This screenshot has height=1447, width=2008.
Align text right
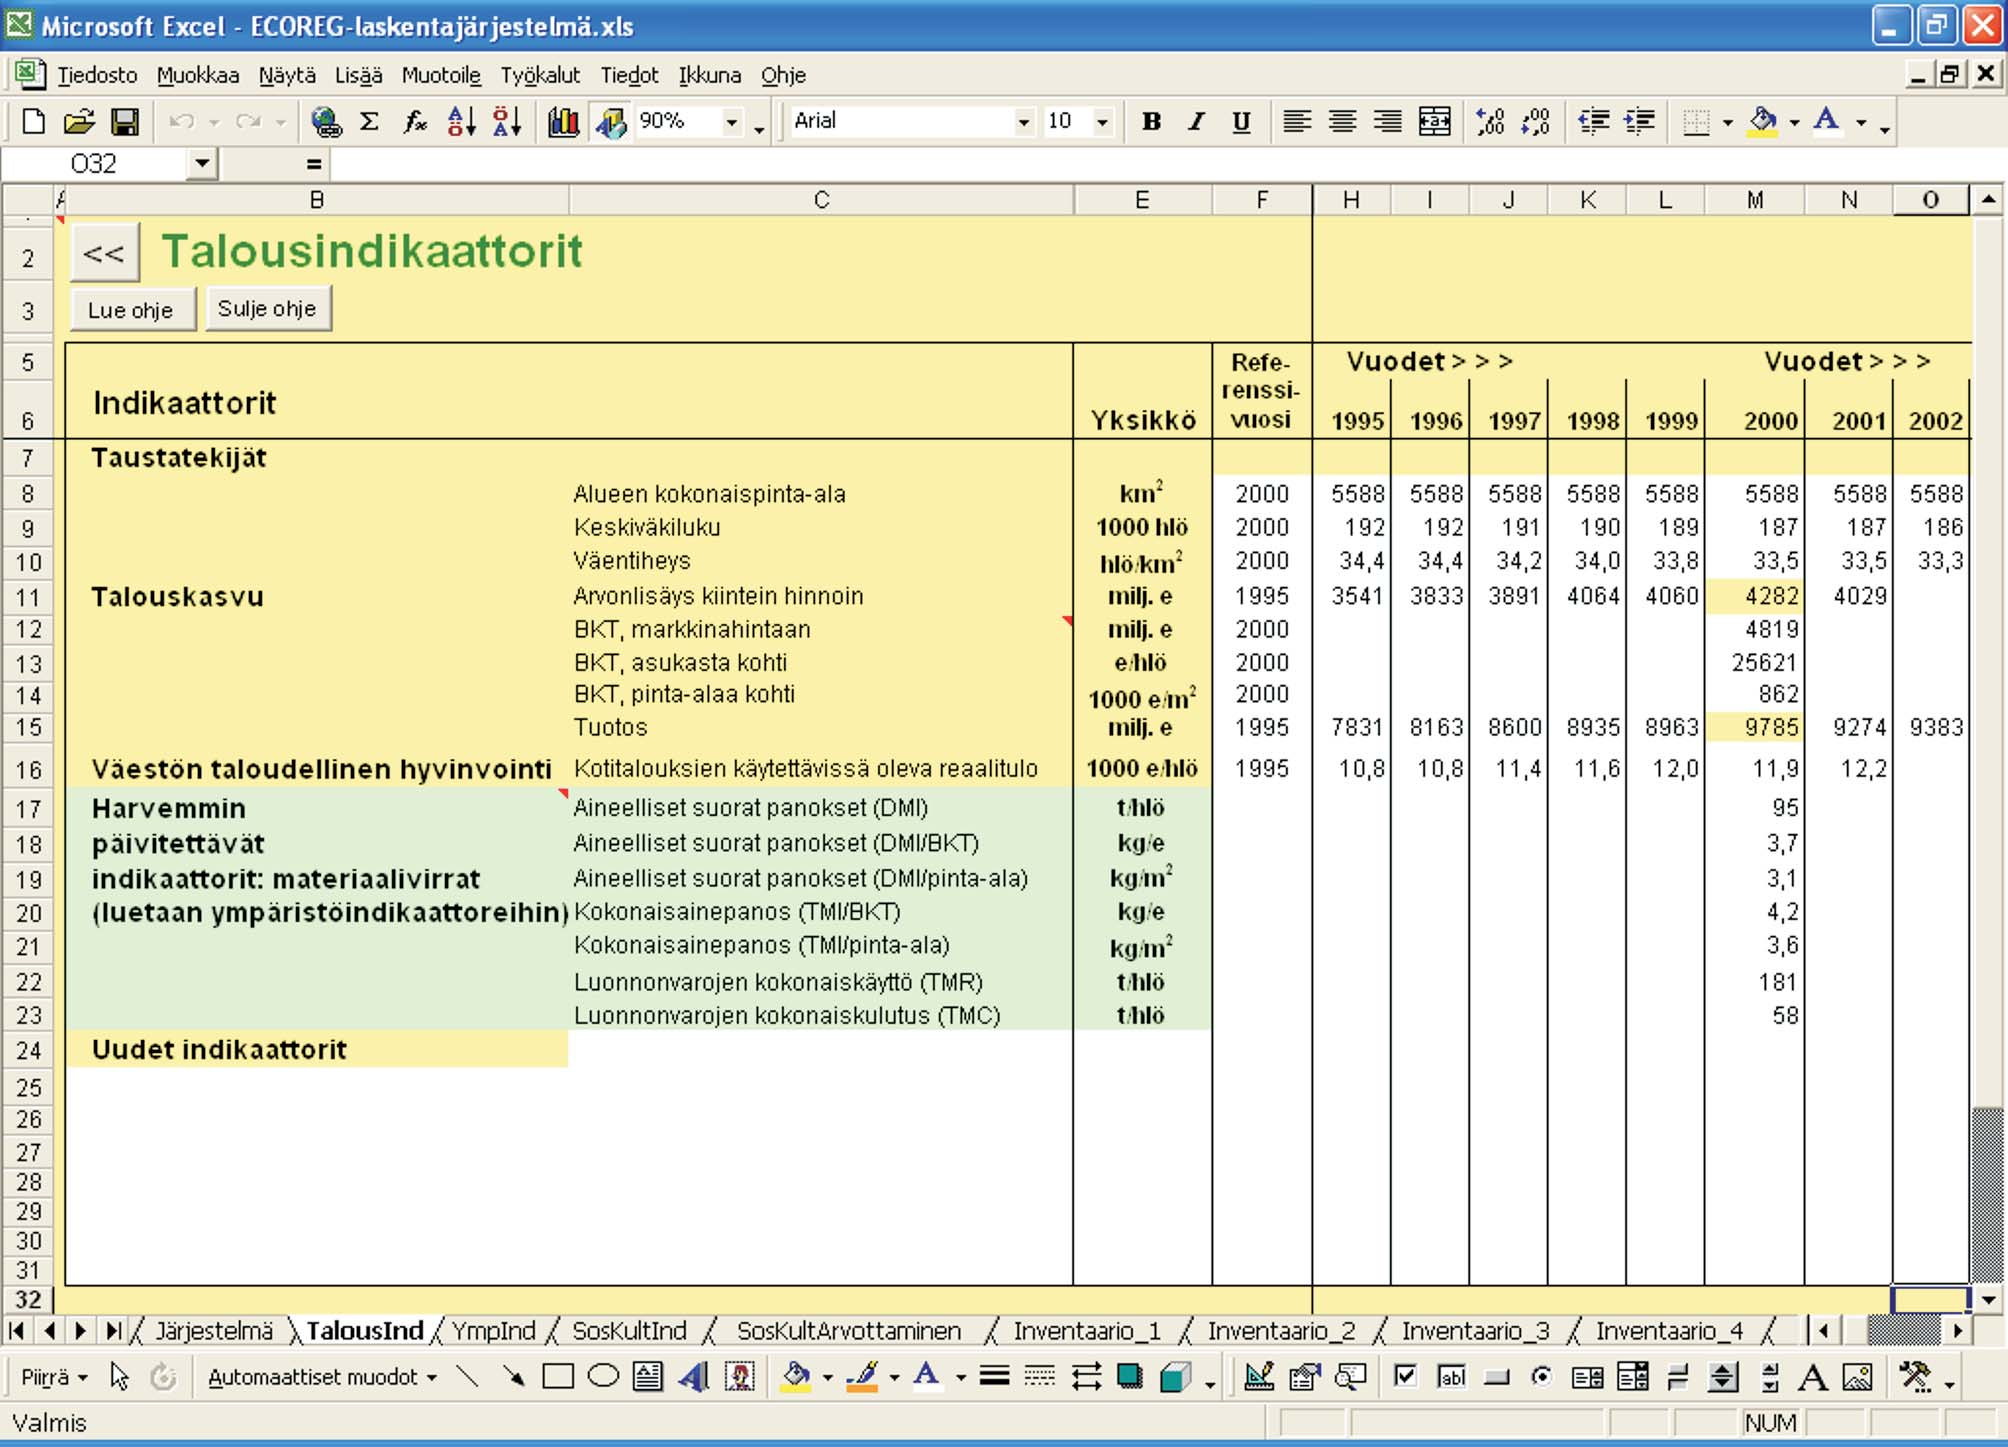[1387, 122]
